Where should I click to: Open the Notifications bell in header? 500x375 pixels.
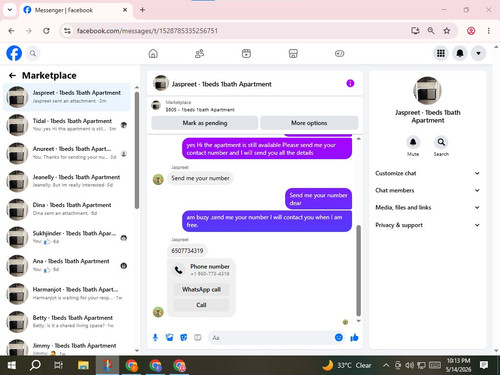pos(460,53)
